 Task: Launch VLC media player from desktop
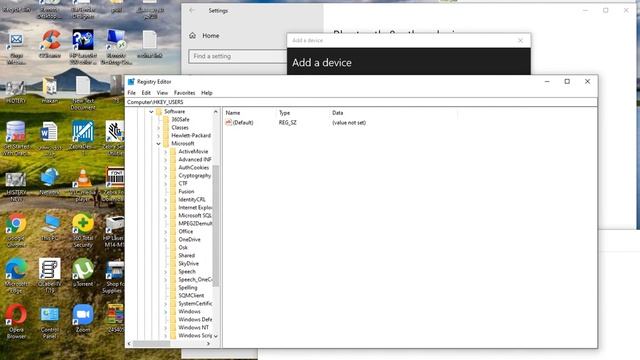coord(83,185)
